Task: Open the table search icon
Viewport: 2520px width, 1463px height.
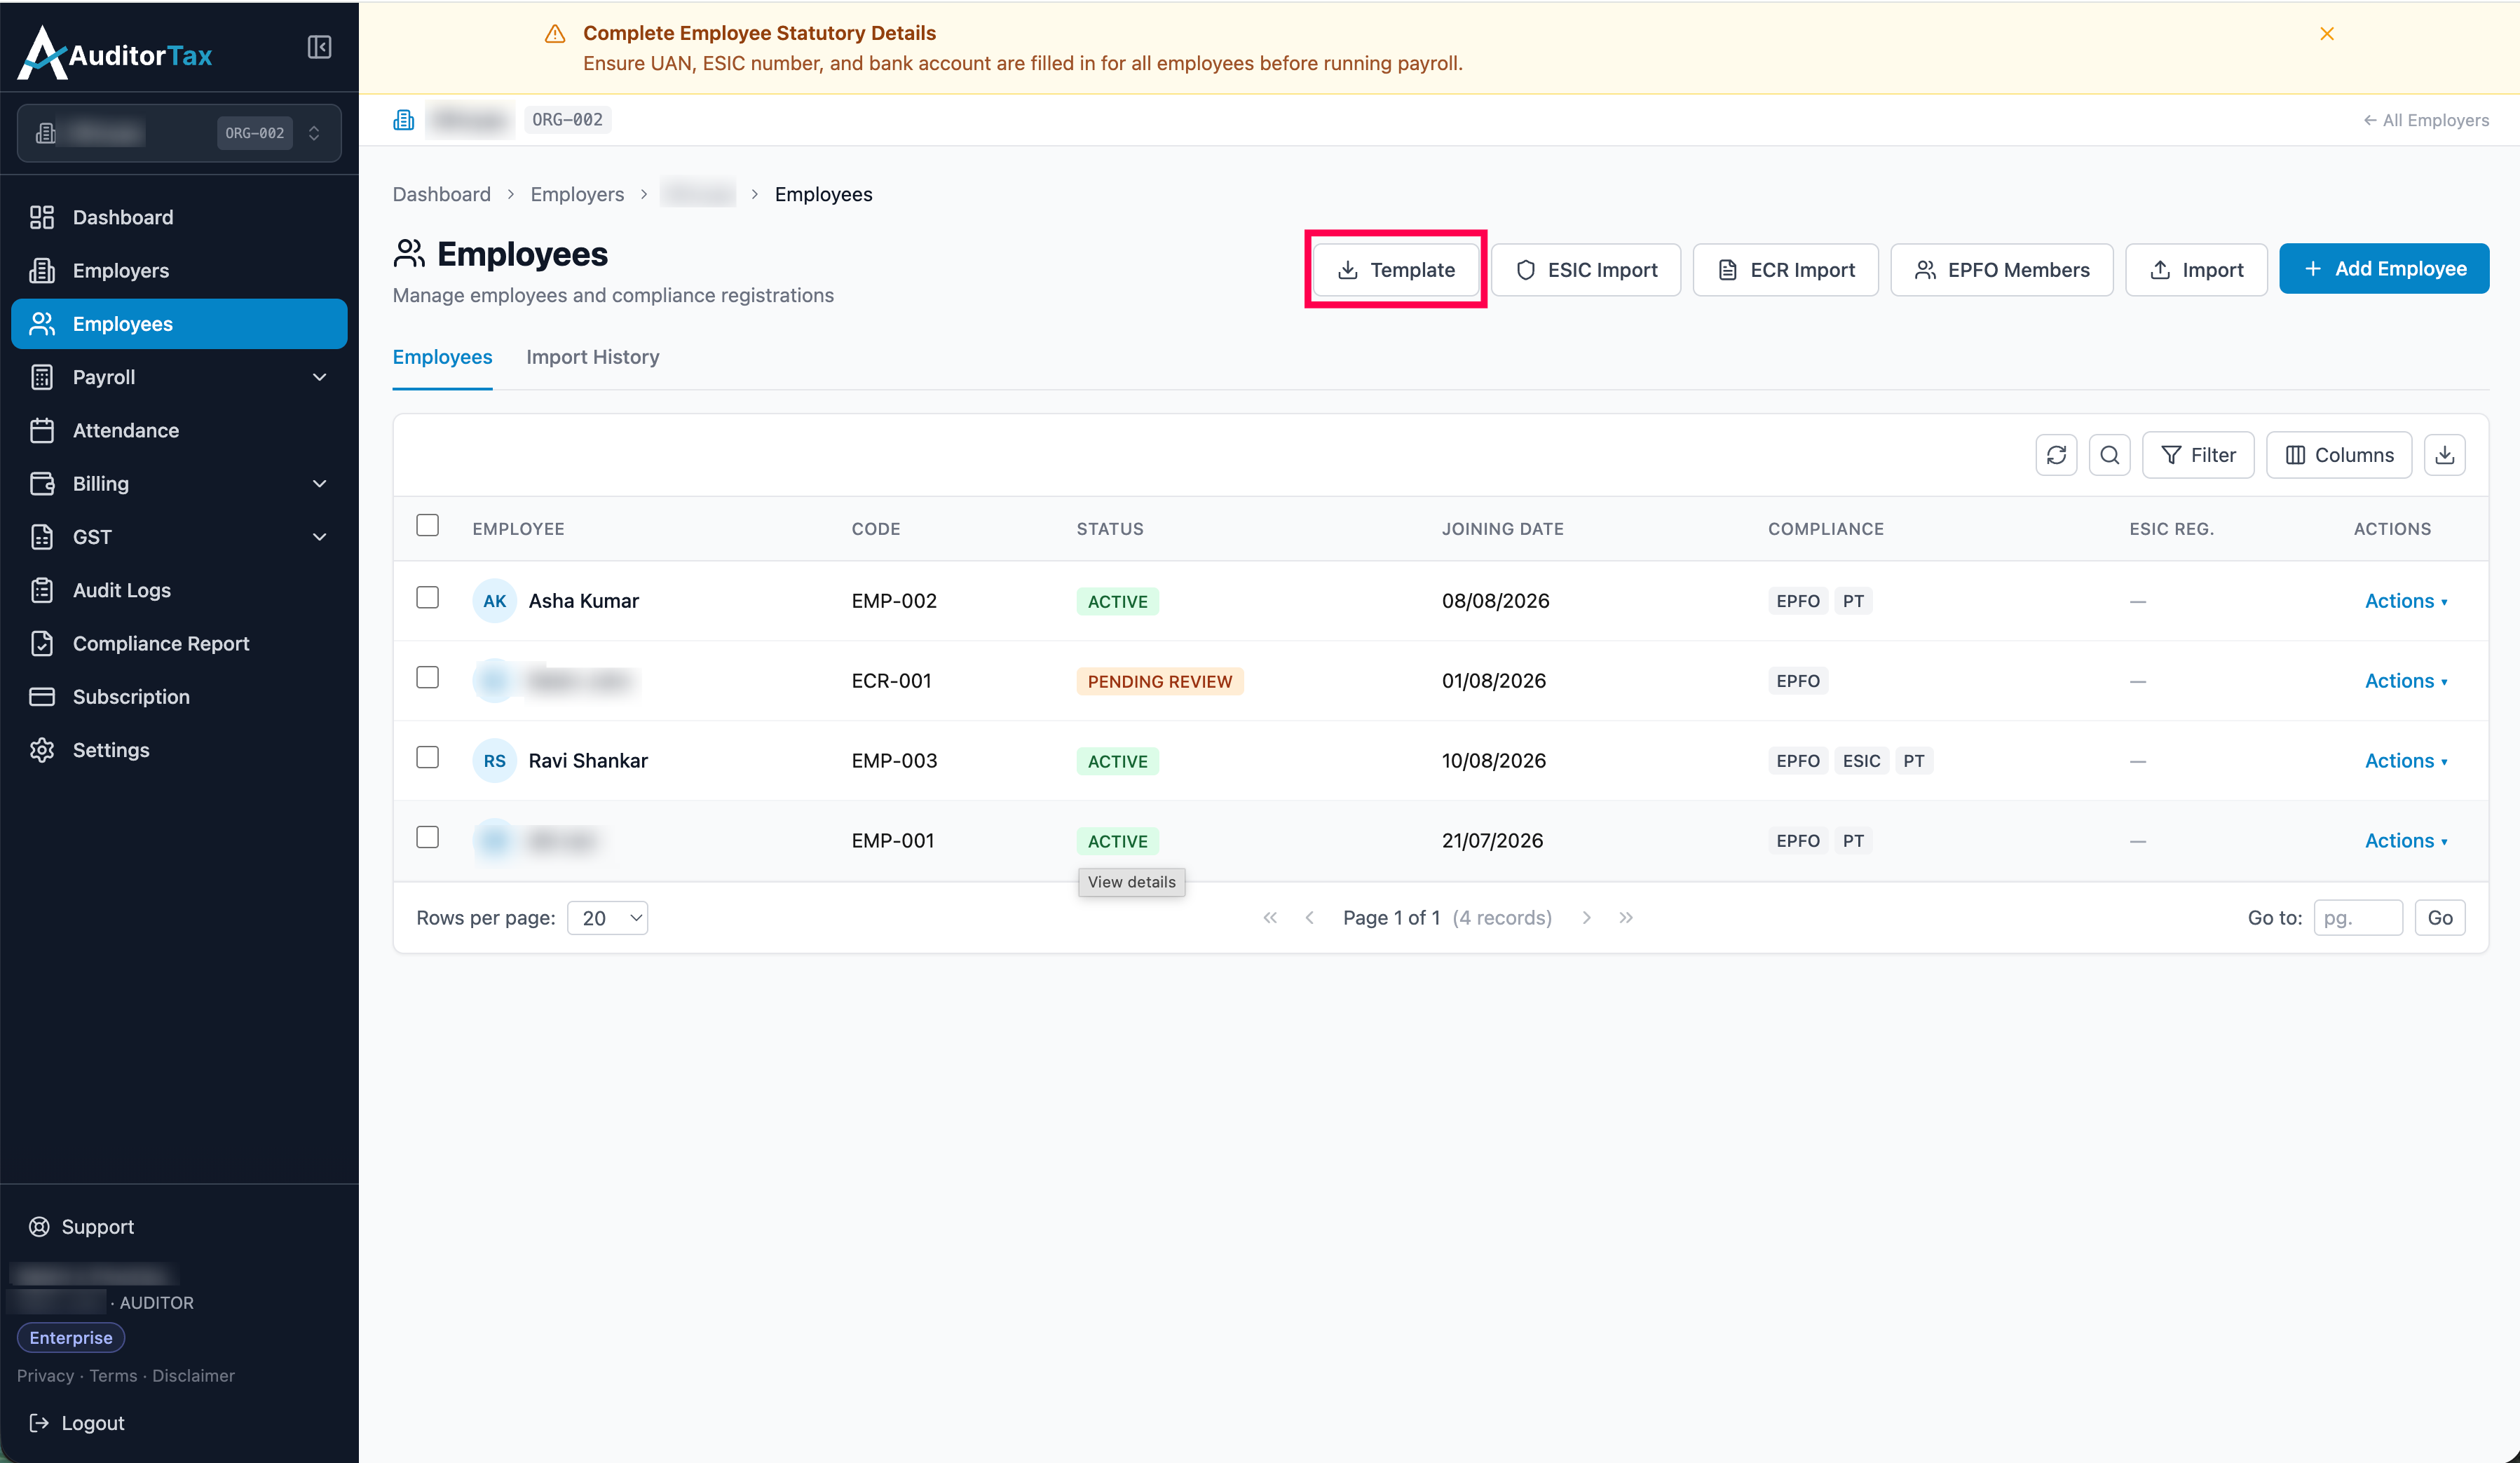Action: coord(2110,455)
